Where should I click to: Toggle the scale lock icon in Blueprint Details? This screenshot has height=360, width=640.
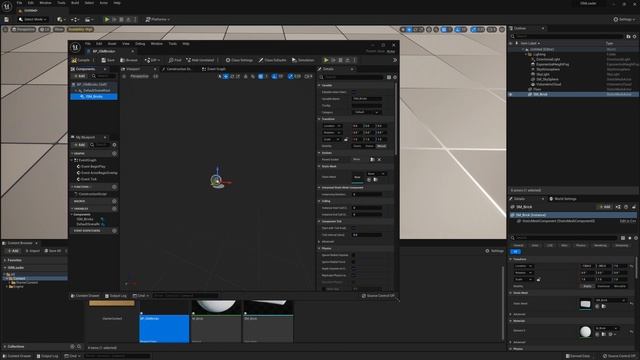point(346,140)
